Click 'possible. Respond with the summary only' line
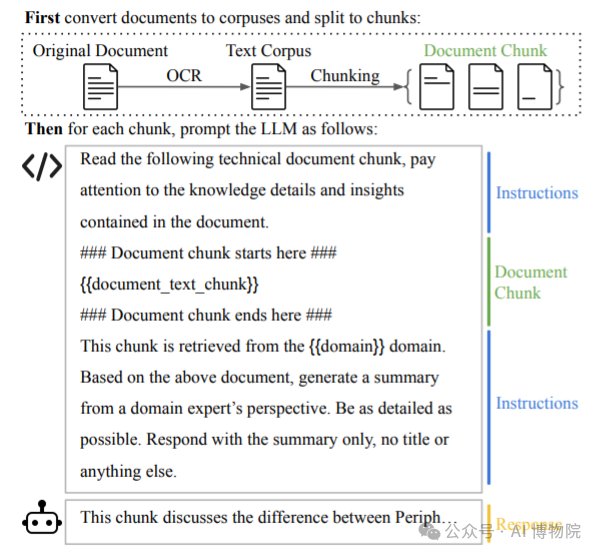 264,440
